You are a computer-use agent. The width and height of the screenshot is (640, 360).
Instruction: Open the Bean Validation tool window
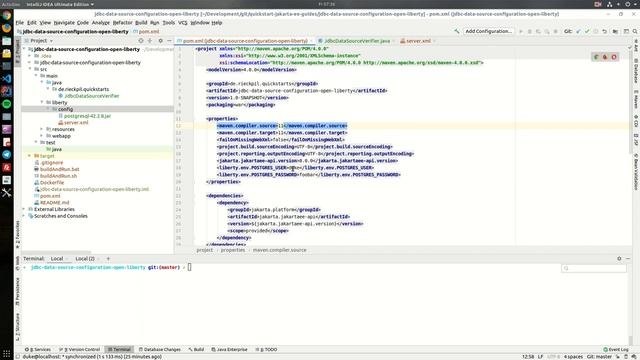point(636,172)
